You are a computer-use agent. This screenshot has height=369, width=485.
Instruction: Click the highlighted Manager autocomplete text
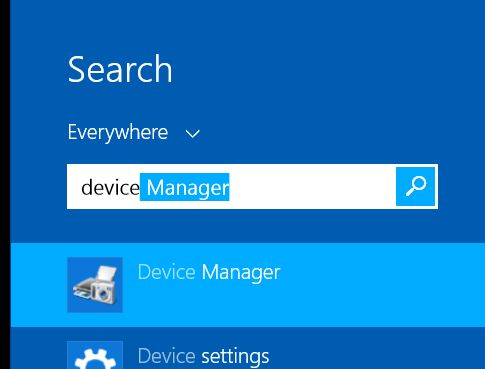coord(185,187)
